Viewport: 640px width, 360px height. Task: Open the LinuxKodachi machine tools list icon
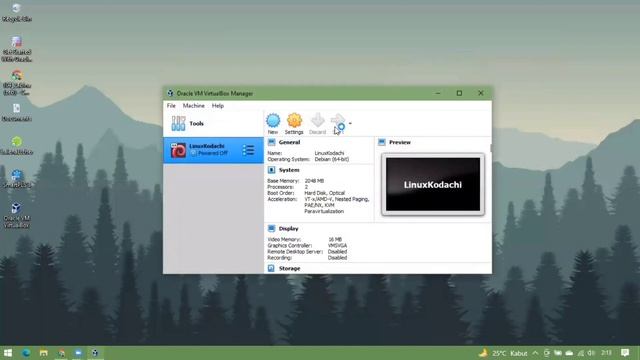click(x=248, y=150)
